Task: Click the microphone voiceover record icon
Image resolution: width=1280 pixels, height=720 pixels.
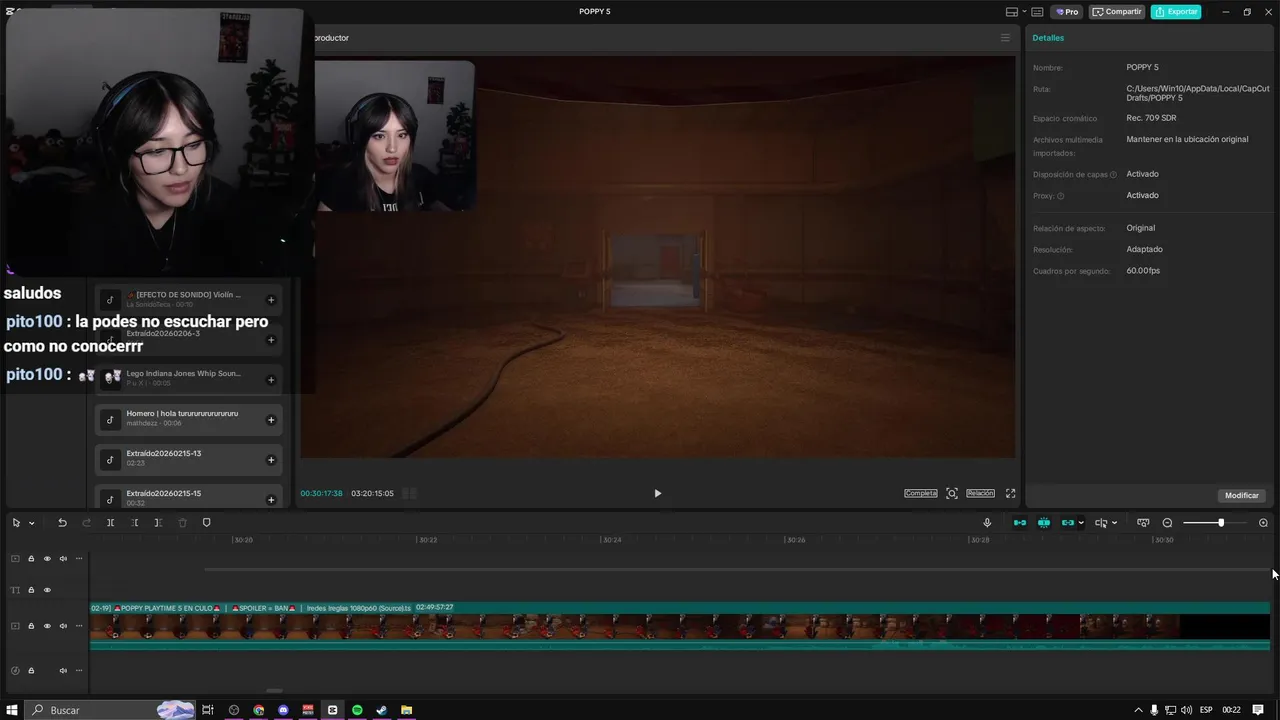Action: [x=987, y=523]
